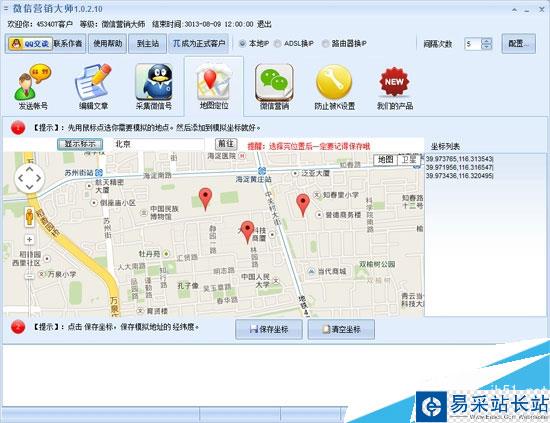Click the map pan right arrow
The image size is (550, 423).
pos(38,178)
